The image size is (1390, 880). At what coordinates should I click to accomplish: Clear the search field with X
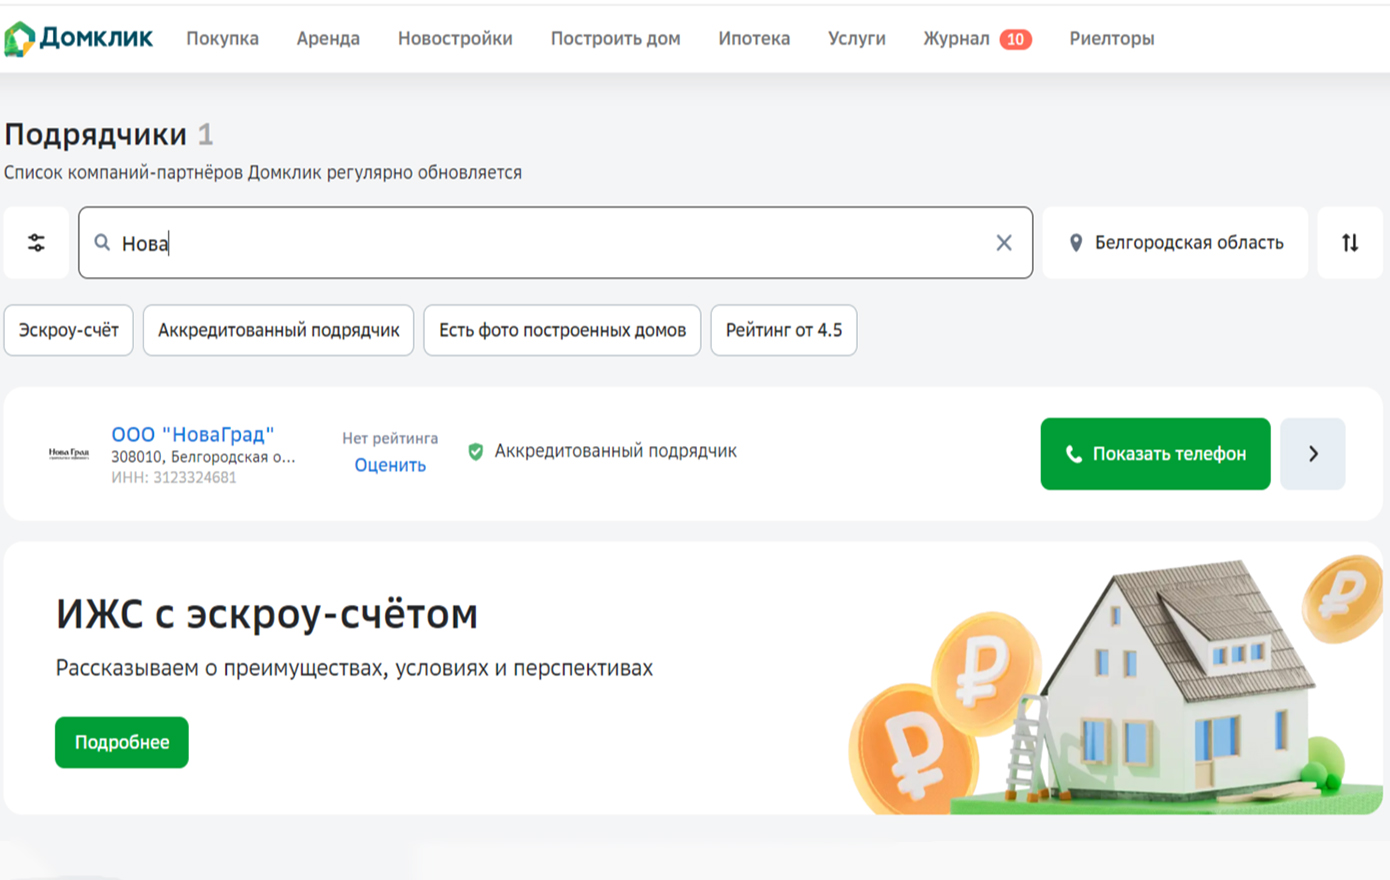pyautogui.click(x=1004, y=243)
